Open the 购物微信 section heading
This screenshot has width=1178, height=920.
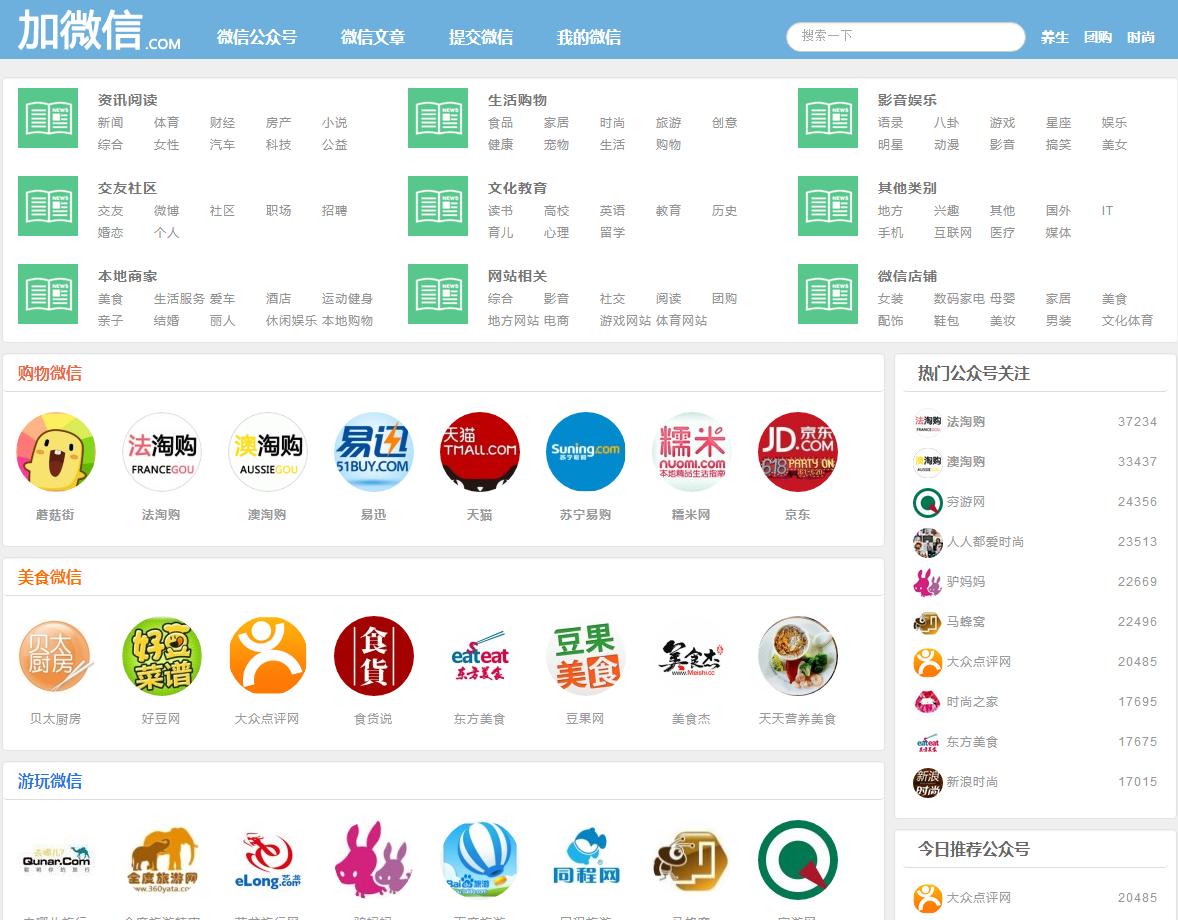point(50,373)
